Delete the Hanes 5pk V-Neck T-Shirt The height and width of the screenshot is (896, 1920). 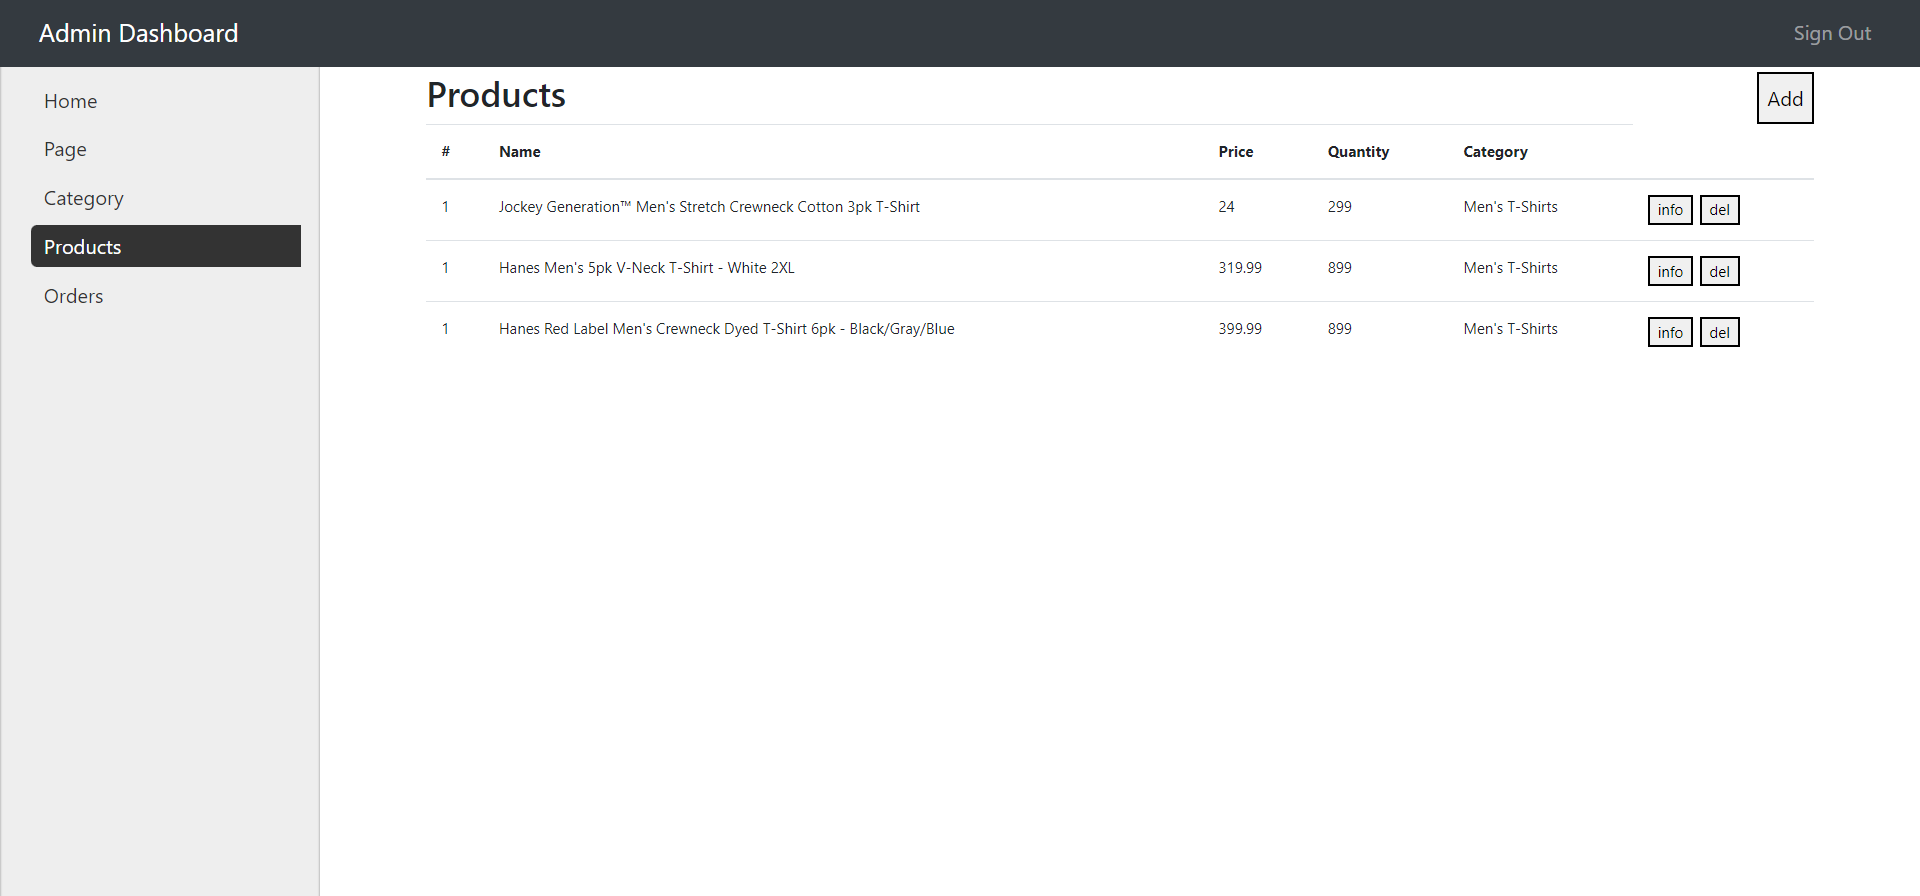[1719, 271]
